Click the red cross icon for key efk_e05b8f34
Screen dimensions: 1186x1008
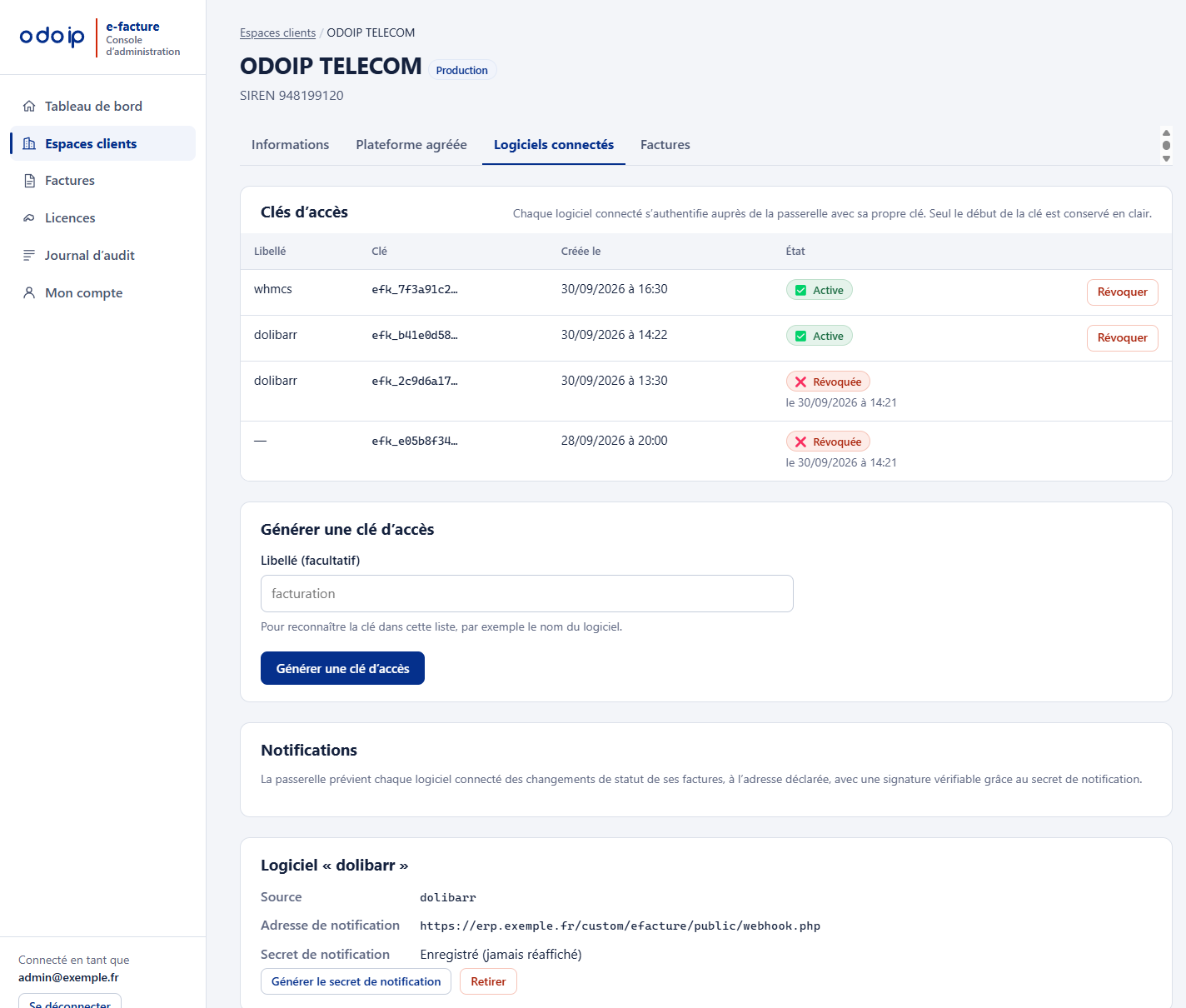pos(800,442)
